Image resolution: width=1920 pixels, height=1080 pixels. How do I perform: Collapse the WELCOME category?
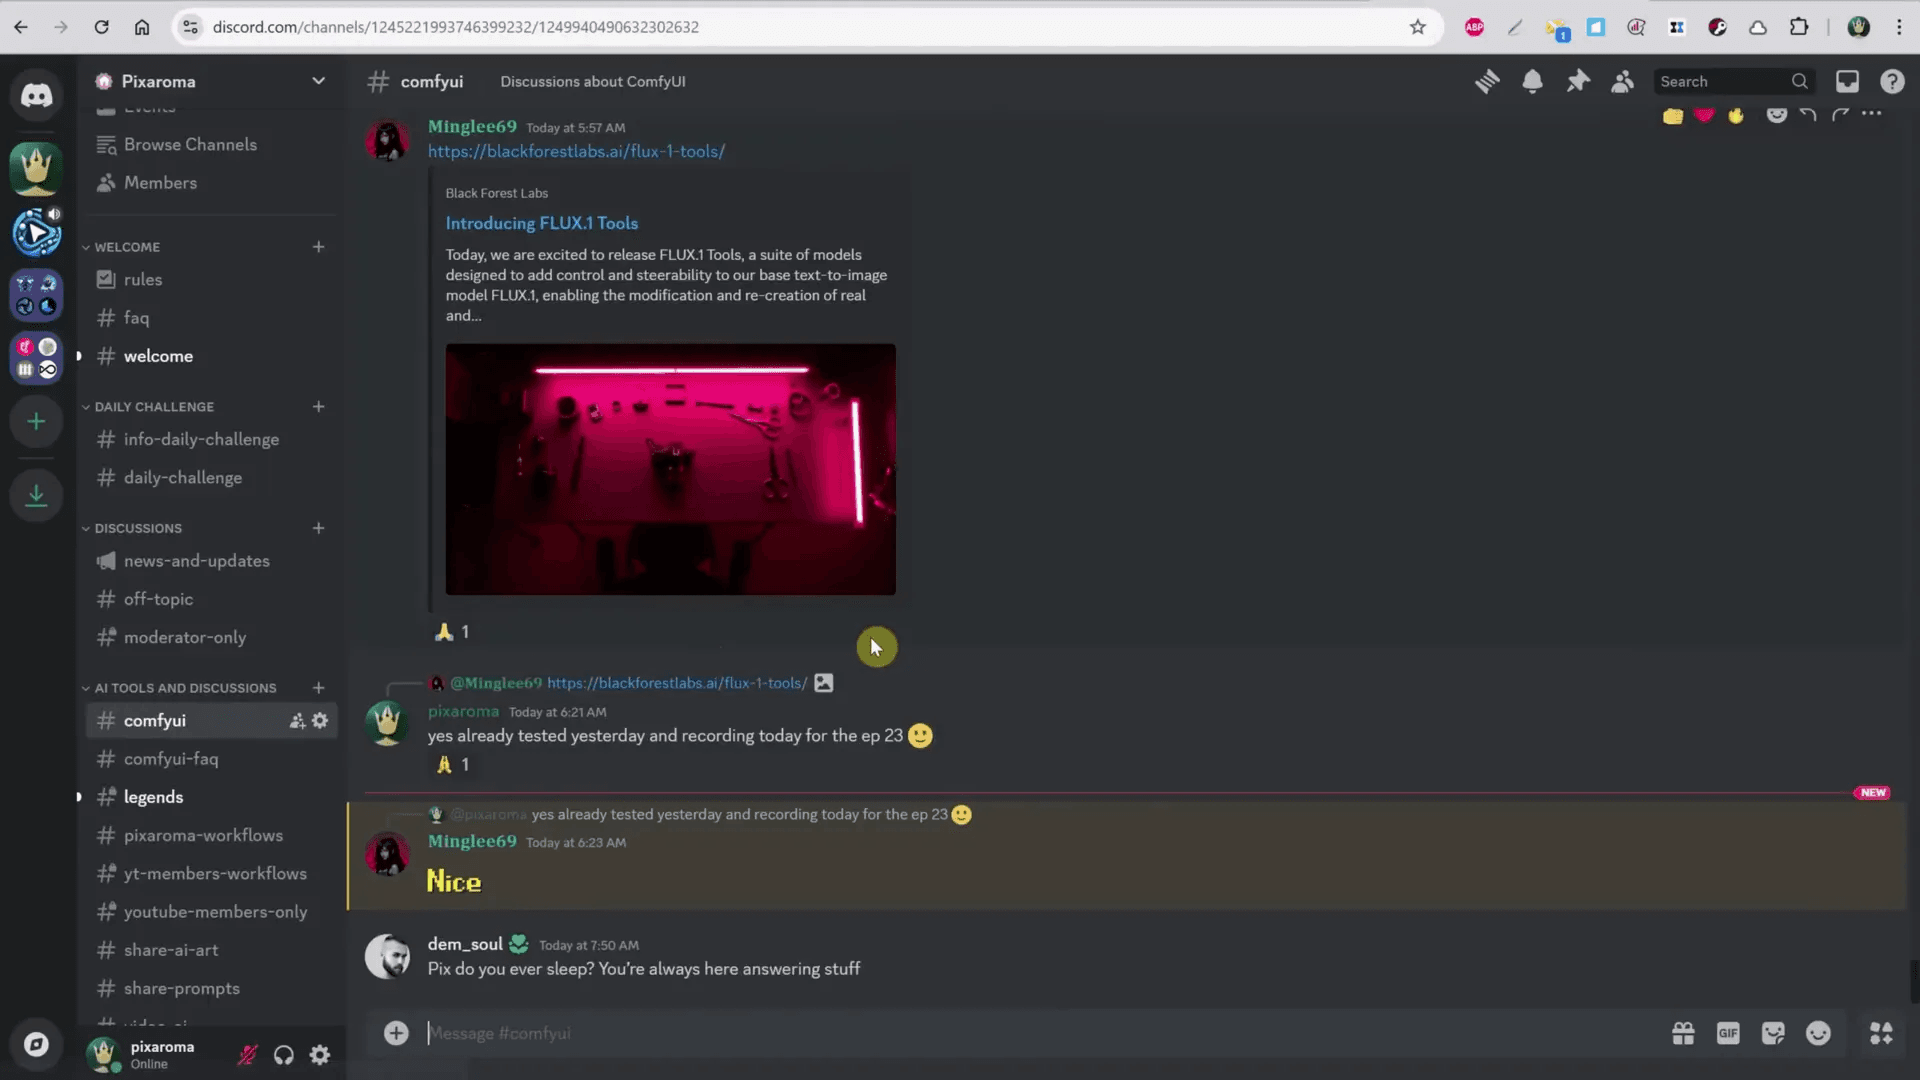(x=120, y=247)
